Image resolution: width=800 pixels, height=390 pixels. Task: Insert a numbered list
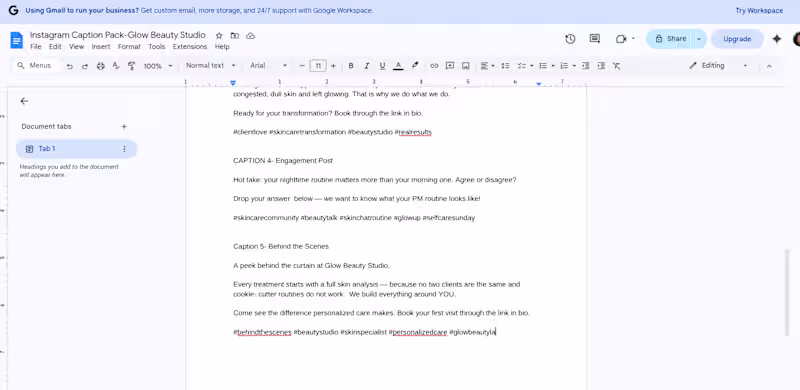tap(564, 66)
